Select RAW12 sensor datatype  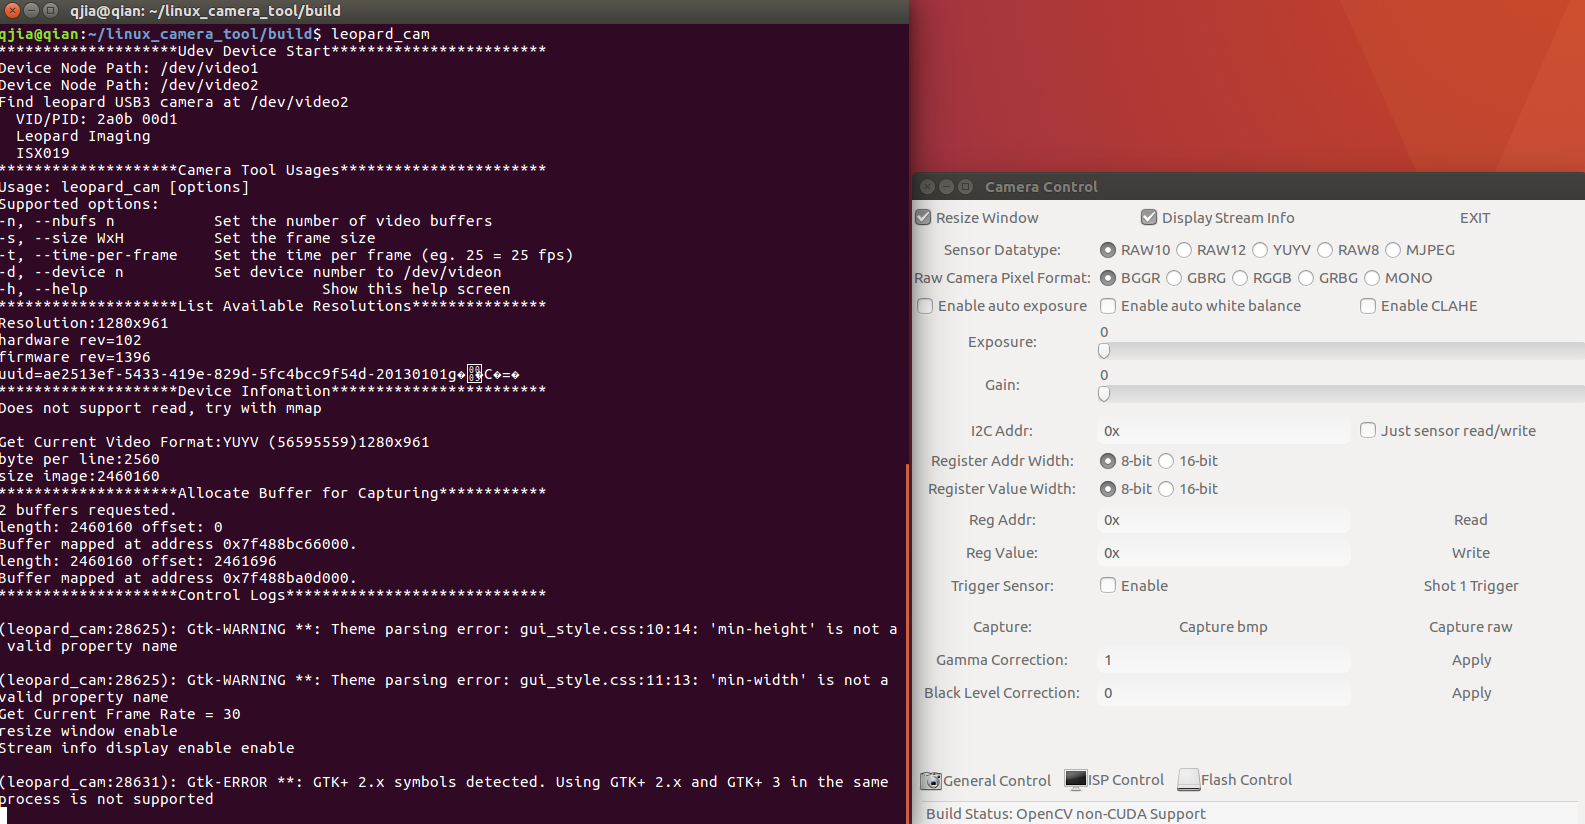point(1184,250)
